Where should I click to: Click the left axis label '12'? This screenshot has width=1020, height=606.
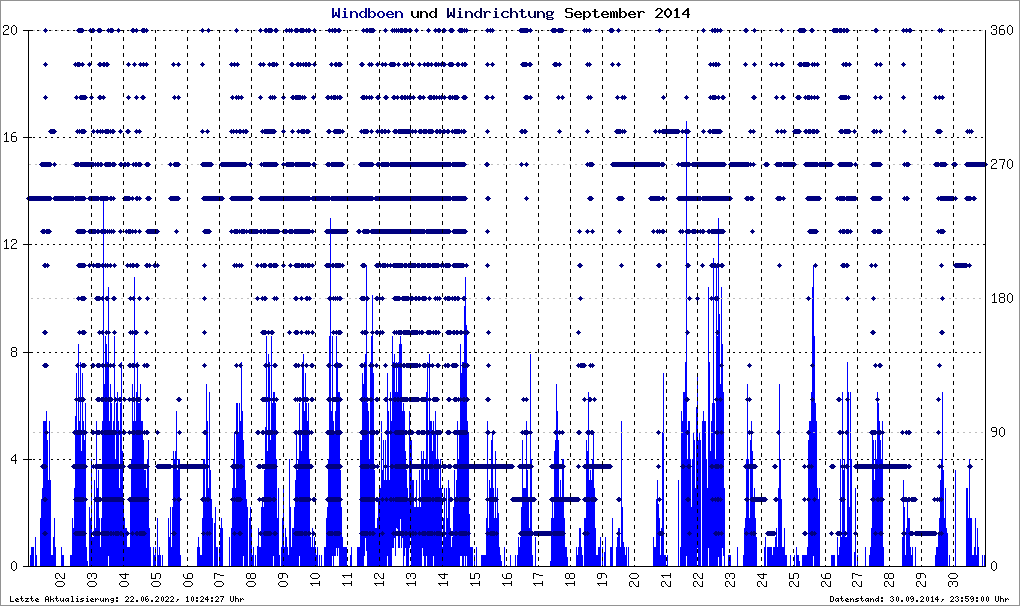coord(9,245)
